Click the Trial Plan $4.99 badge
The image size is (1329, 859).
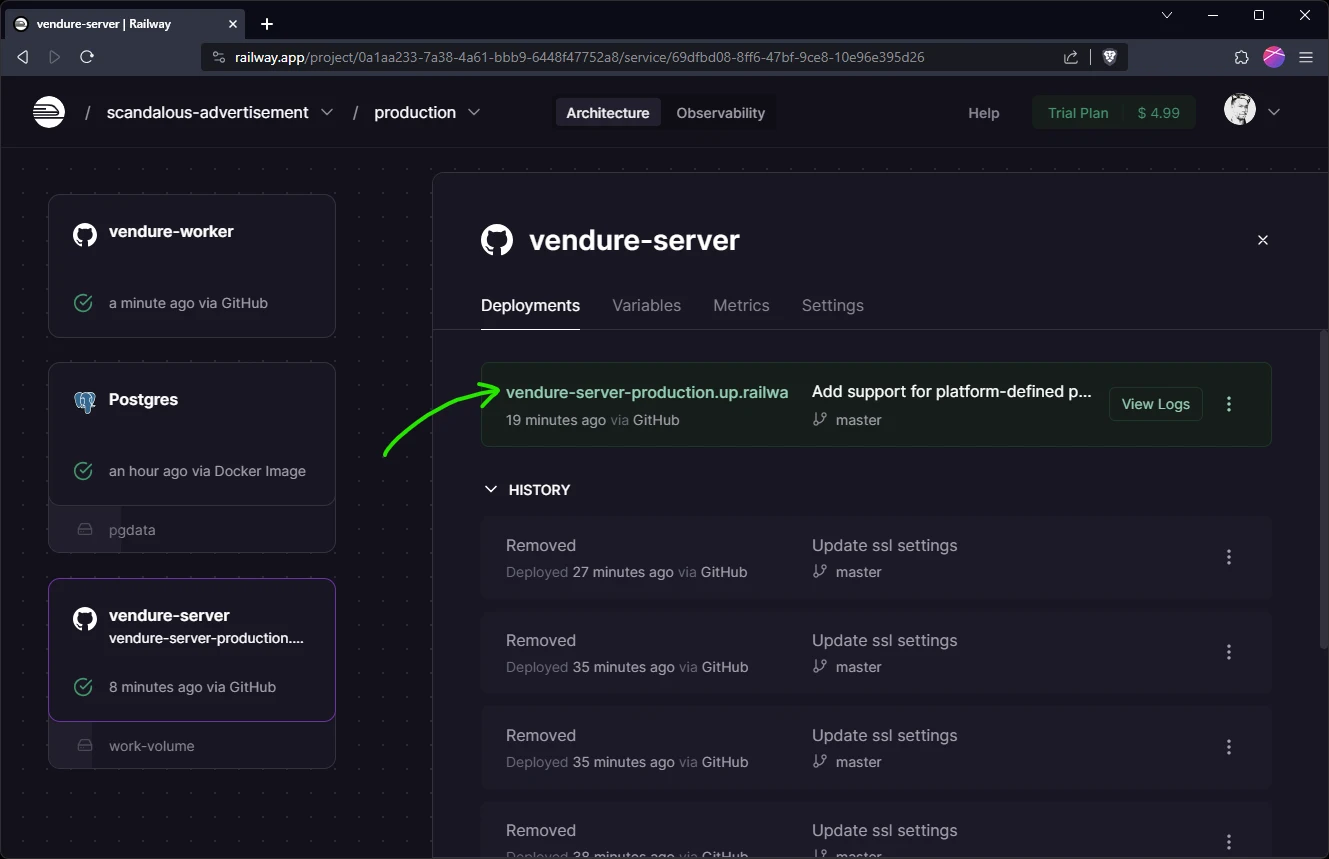point(1113,113)
